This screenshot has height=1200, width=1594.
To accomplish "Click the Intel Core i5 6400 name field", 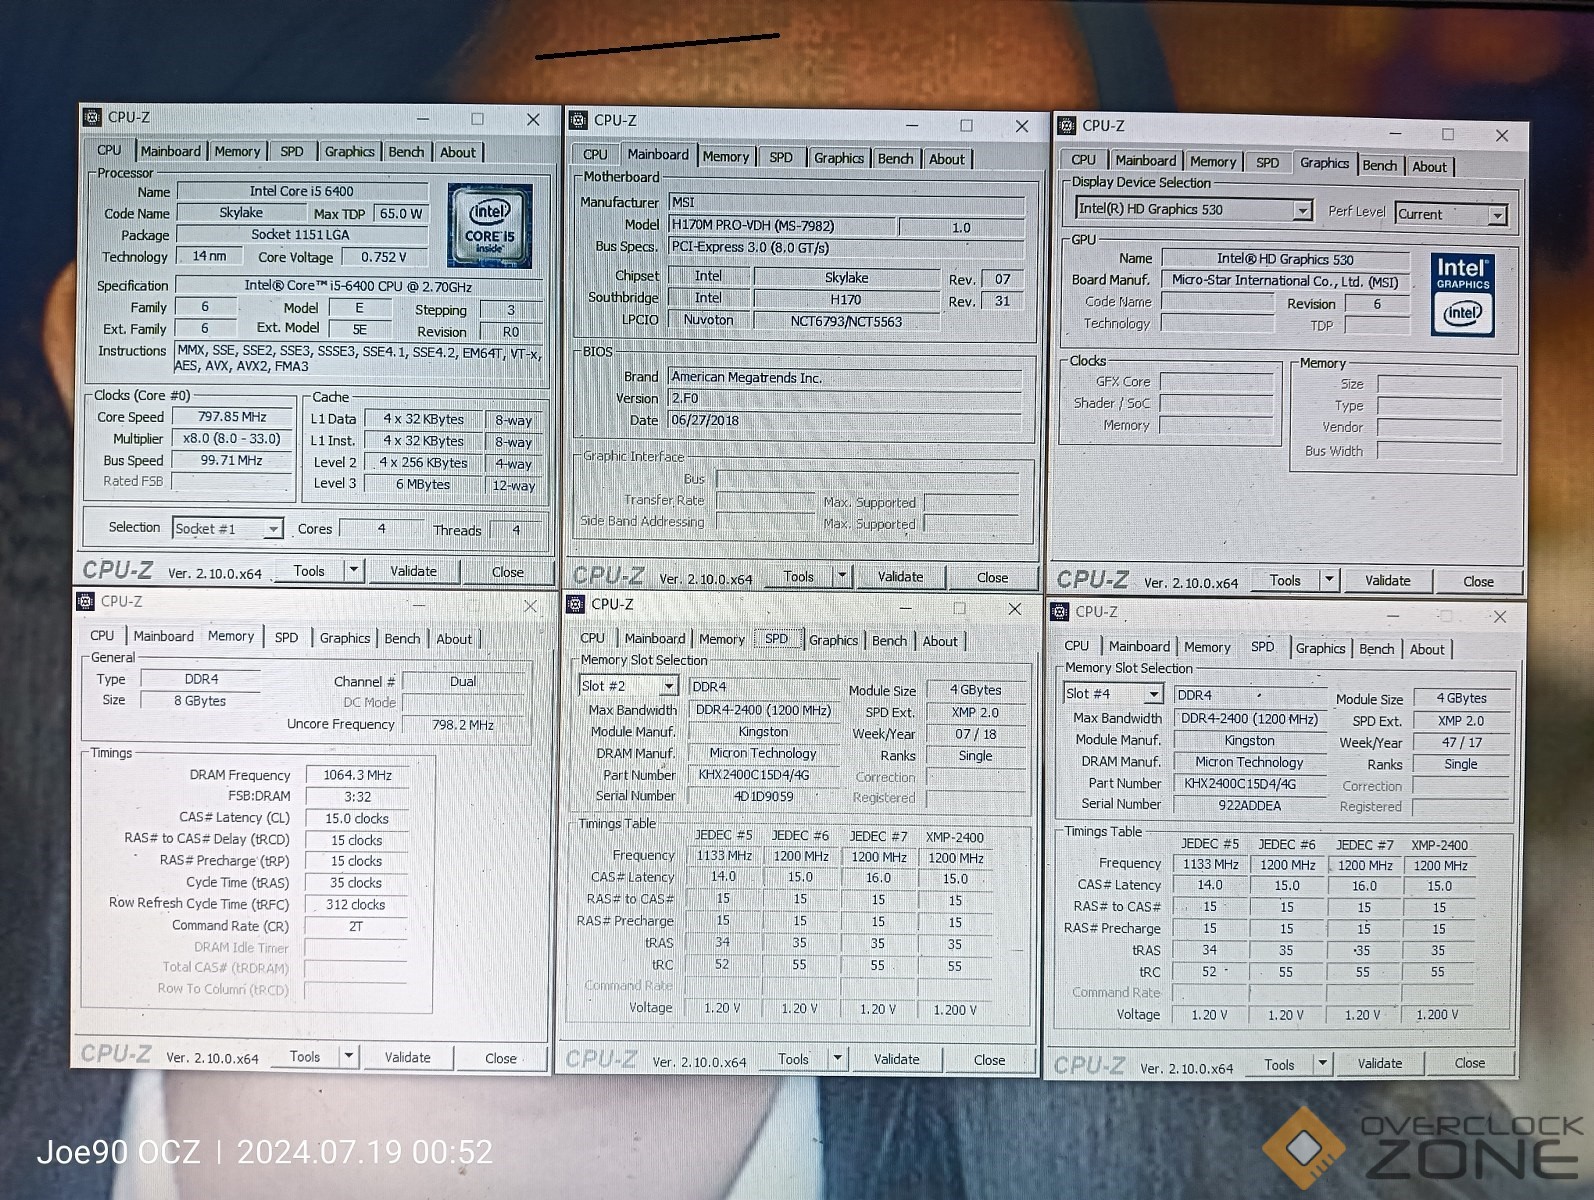I will (x=302, y=191).
